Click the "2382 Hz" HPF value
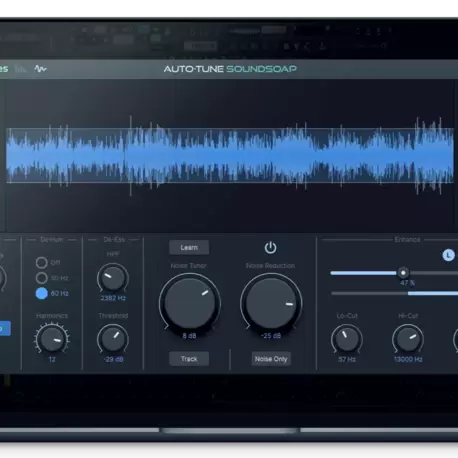This screenshot has width=458, height=458. 113,298
